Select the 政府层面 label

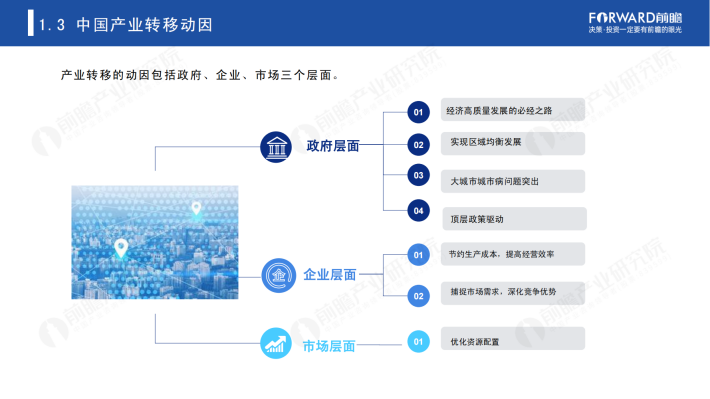(333, 146)
